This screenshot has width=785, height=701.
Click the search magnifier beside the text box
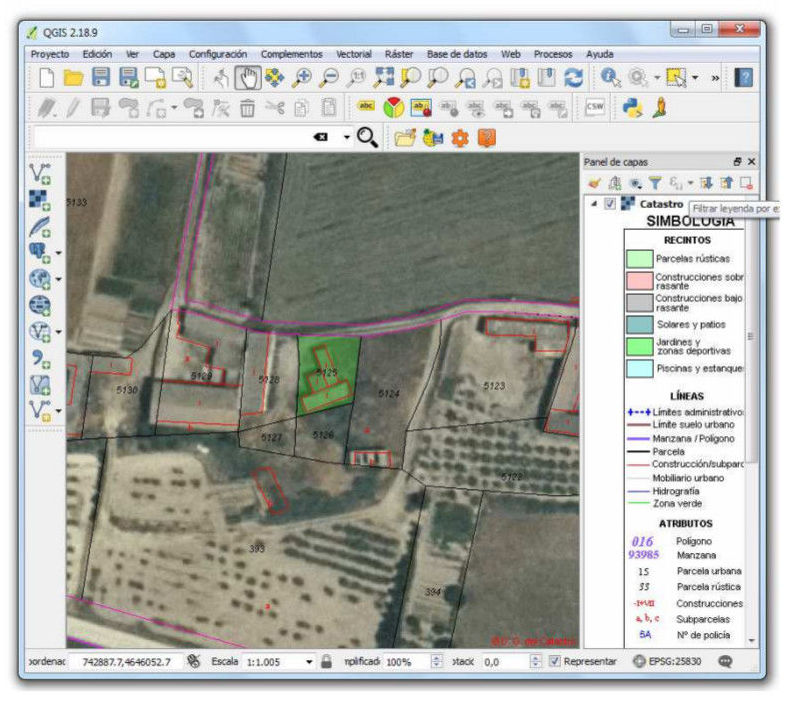tap(367, 137)
